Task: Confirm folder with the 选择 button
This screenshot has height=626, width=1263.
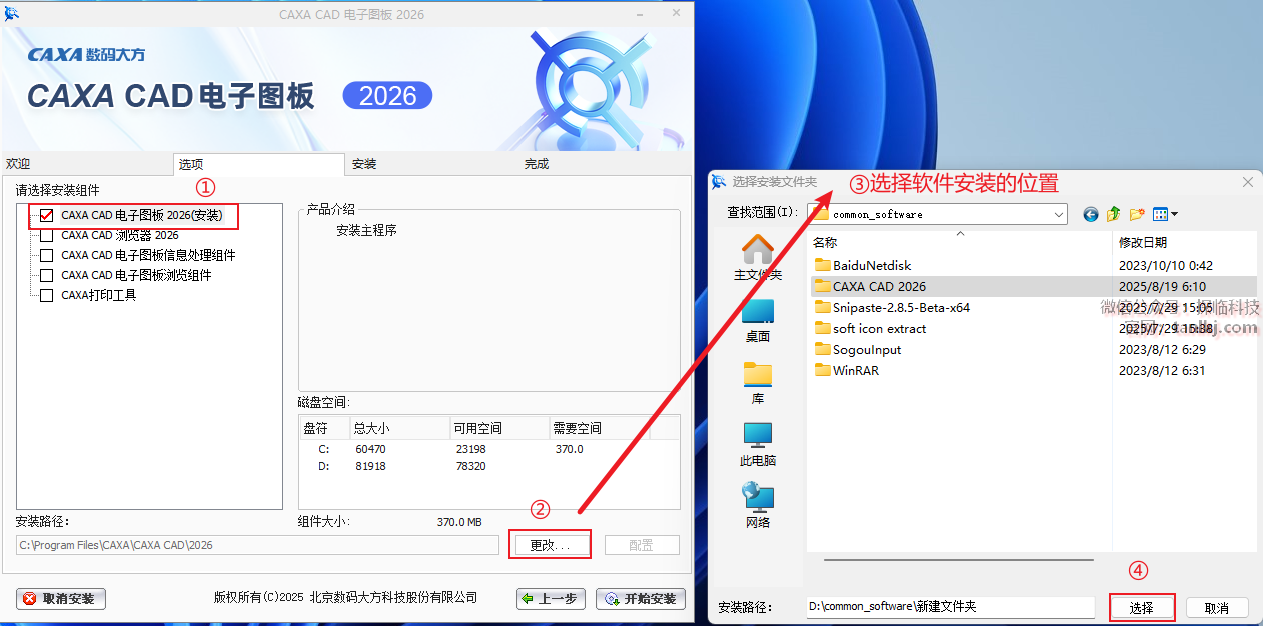Action: pos(1142,608)
